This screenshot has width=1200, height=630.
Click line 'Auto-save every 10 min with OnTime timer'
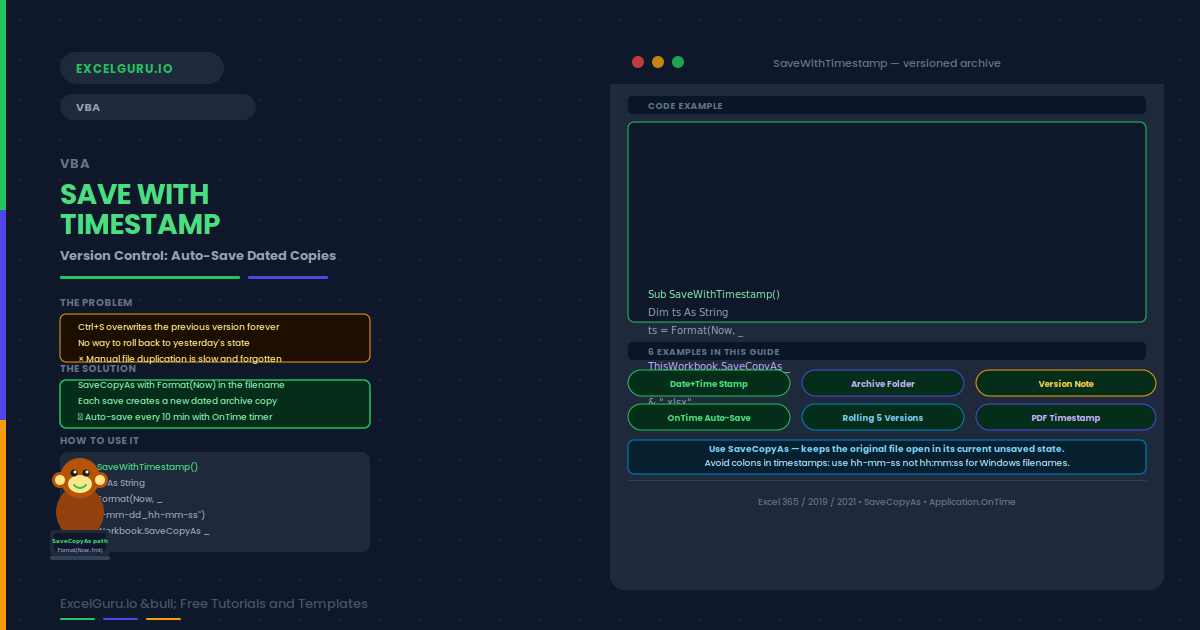click(175, 416)
